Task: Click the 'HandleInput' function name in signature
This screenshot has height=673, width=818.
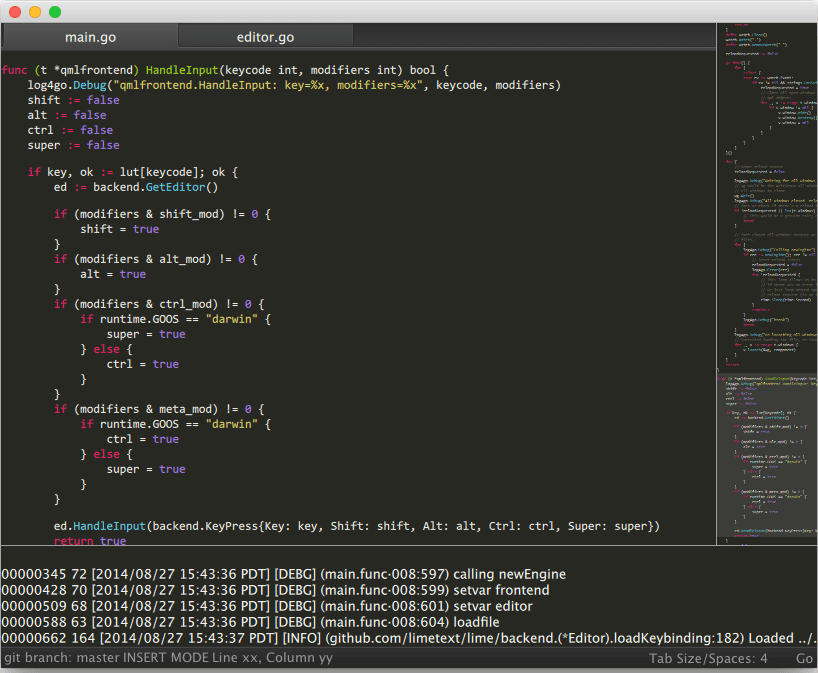Action: coord(182,70)
